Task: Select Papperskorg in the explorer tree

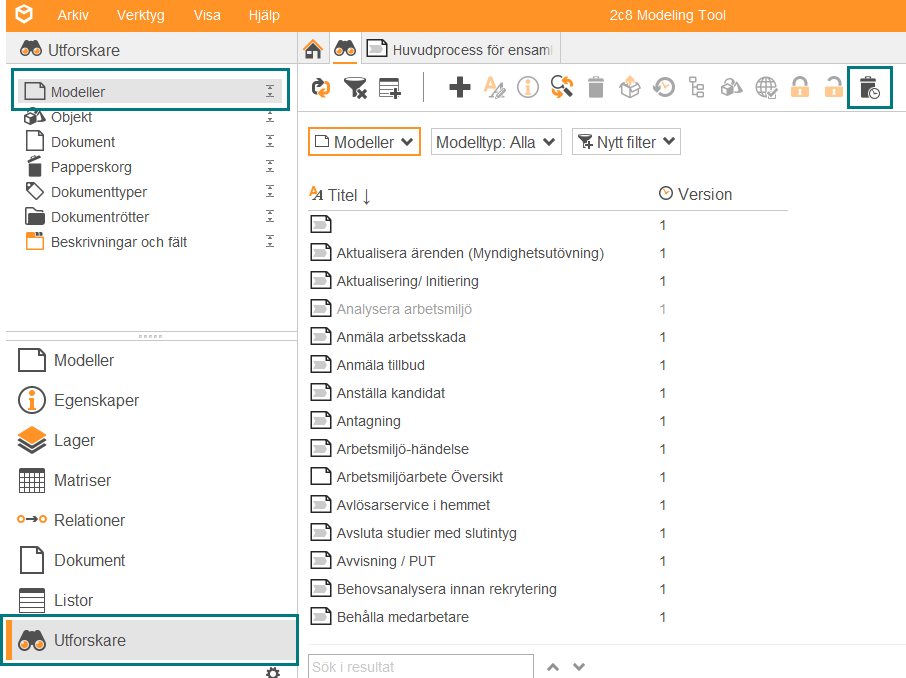Action: pyautogui.click(x=91, y=167)
